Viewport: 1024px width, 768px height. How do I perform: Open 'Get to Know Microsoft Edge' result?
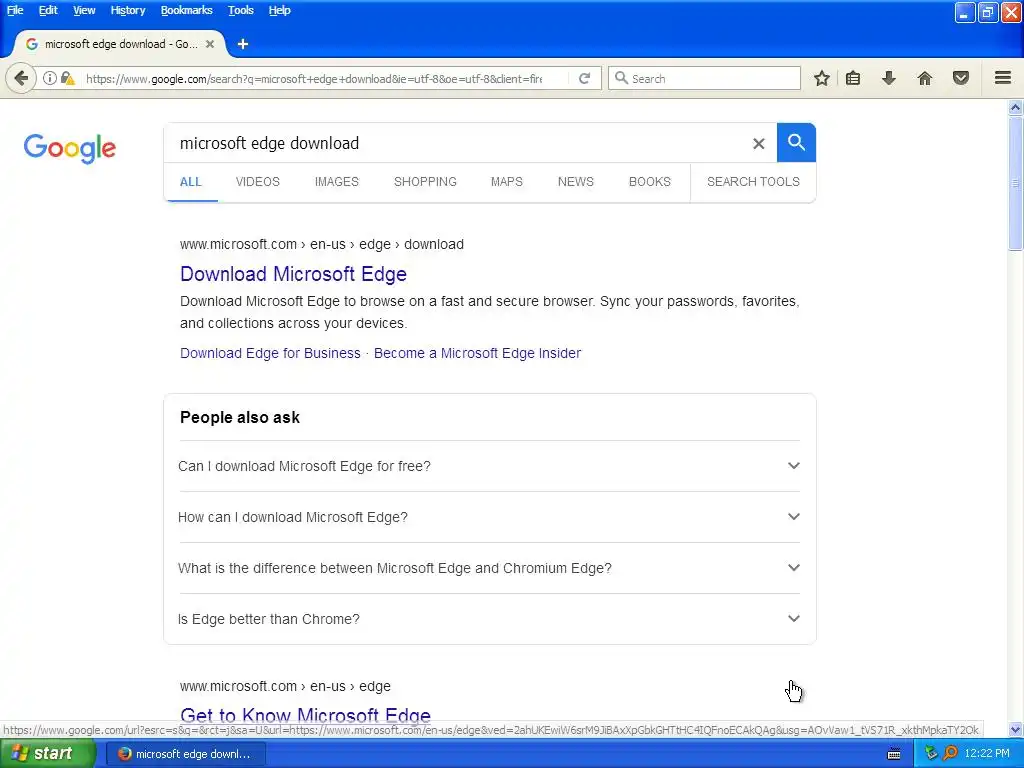coord(305,714)
